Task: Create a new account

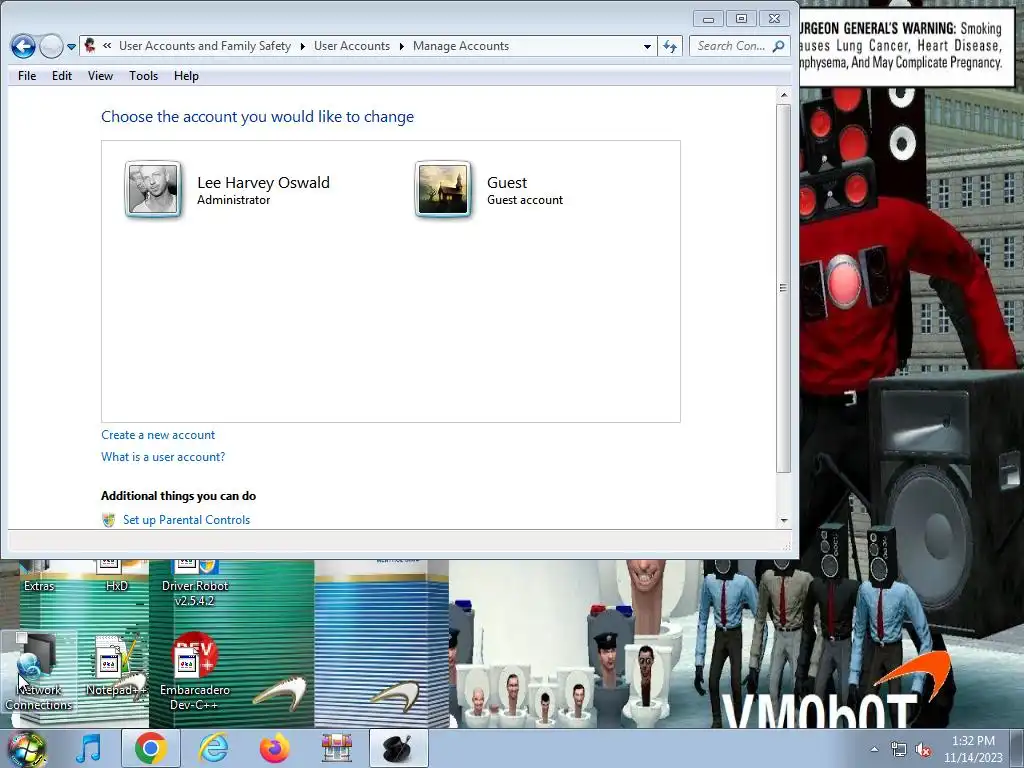Action: [158, 435]
